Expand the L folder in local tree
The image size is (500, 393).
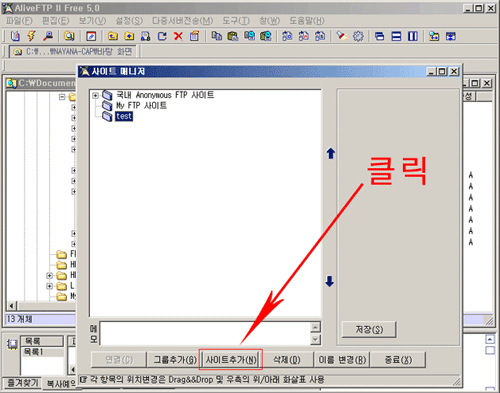pyautogui.click(x=49, y=286)
